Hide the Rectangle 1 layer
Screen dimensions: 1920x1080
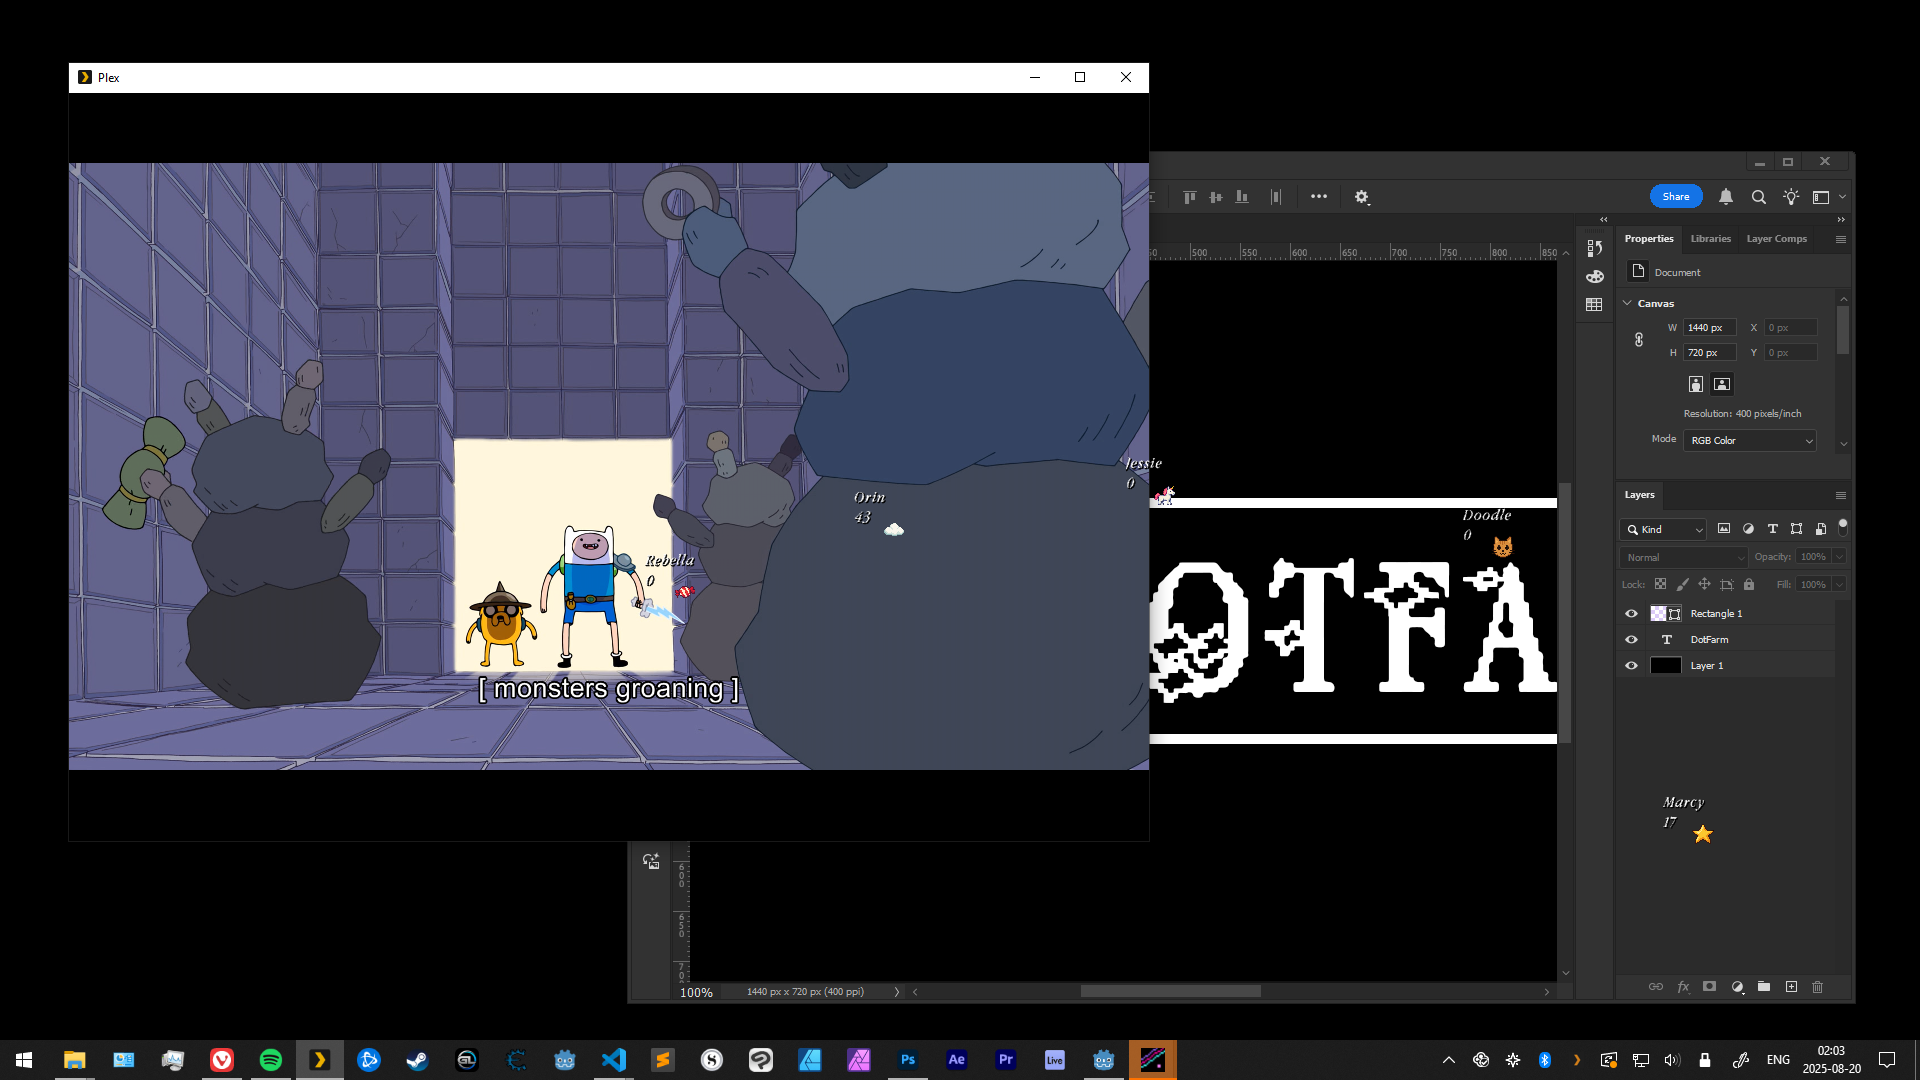[1631, 614]
